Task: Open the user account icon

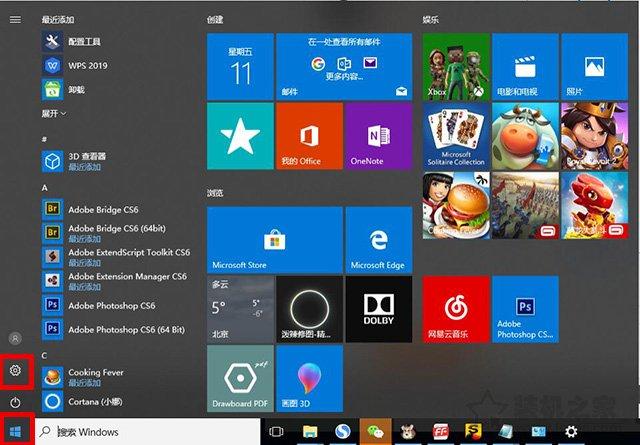Action: coord(15,338)
